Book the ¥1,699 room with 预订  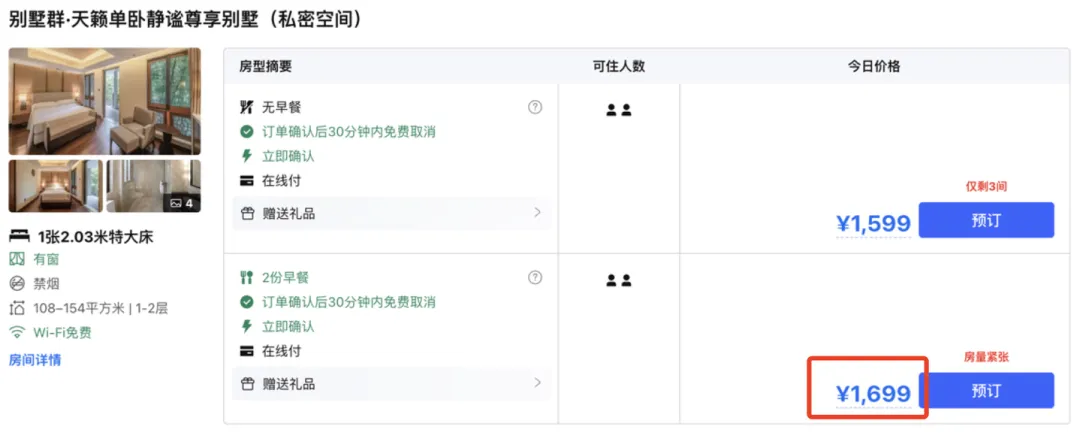click(x=986, y=390)
